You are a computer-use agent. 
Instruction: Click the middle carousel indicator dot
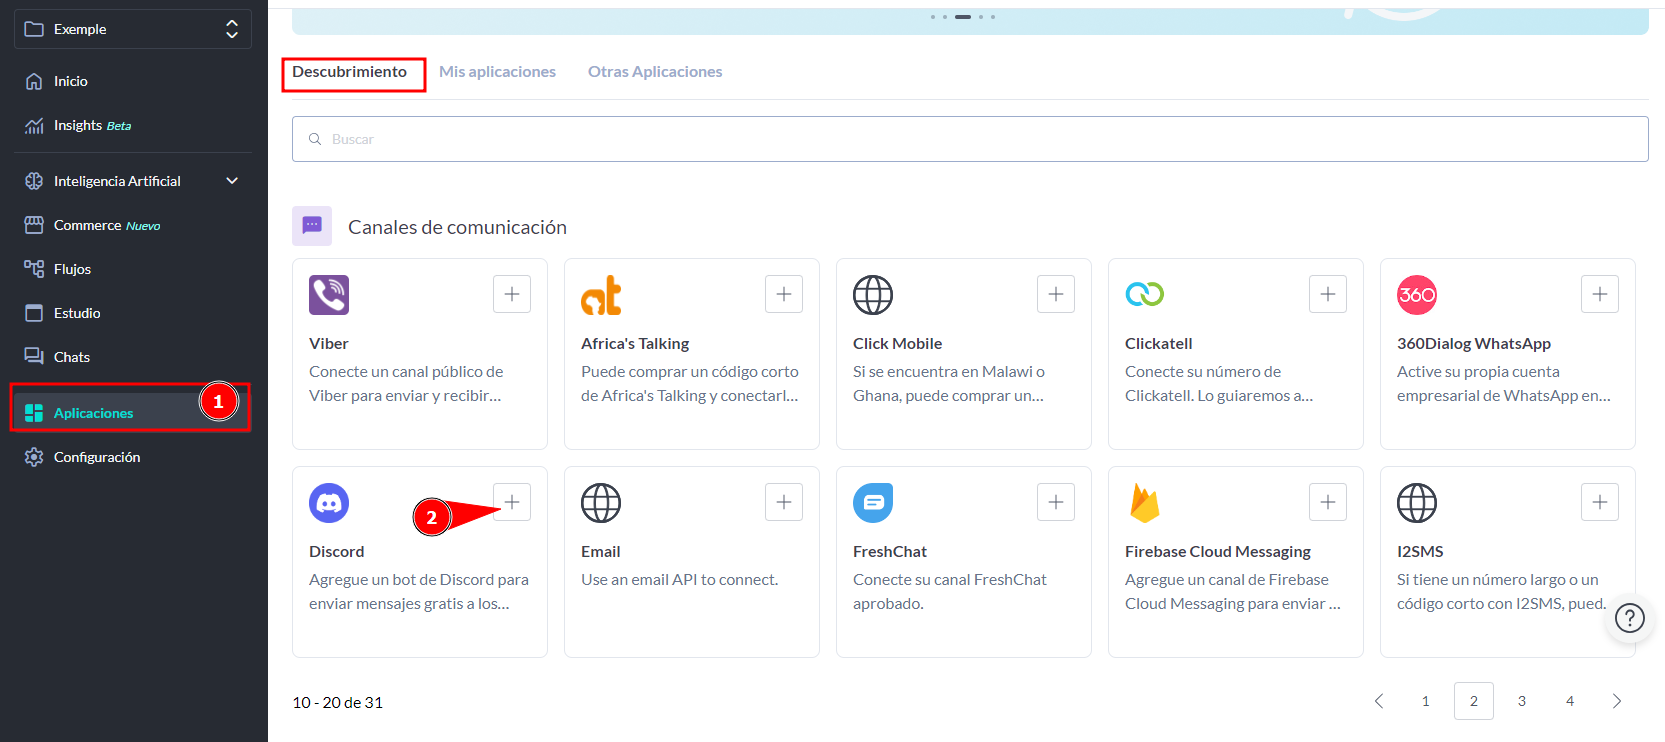tap(962, 17)
